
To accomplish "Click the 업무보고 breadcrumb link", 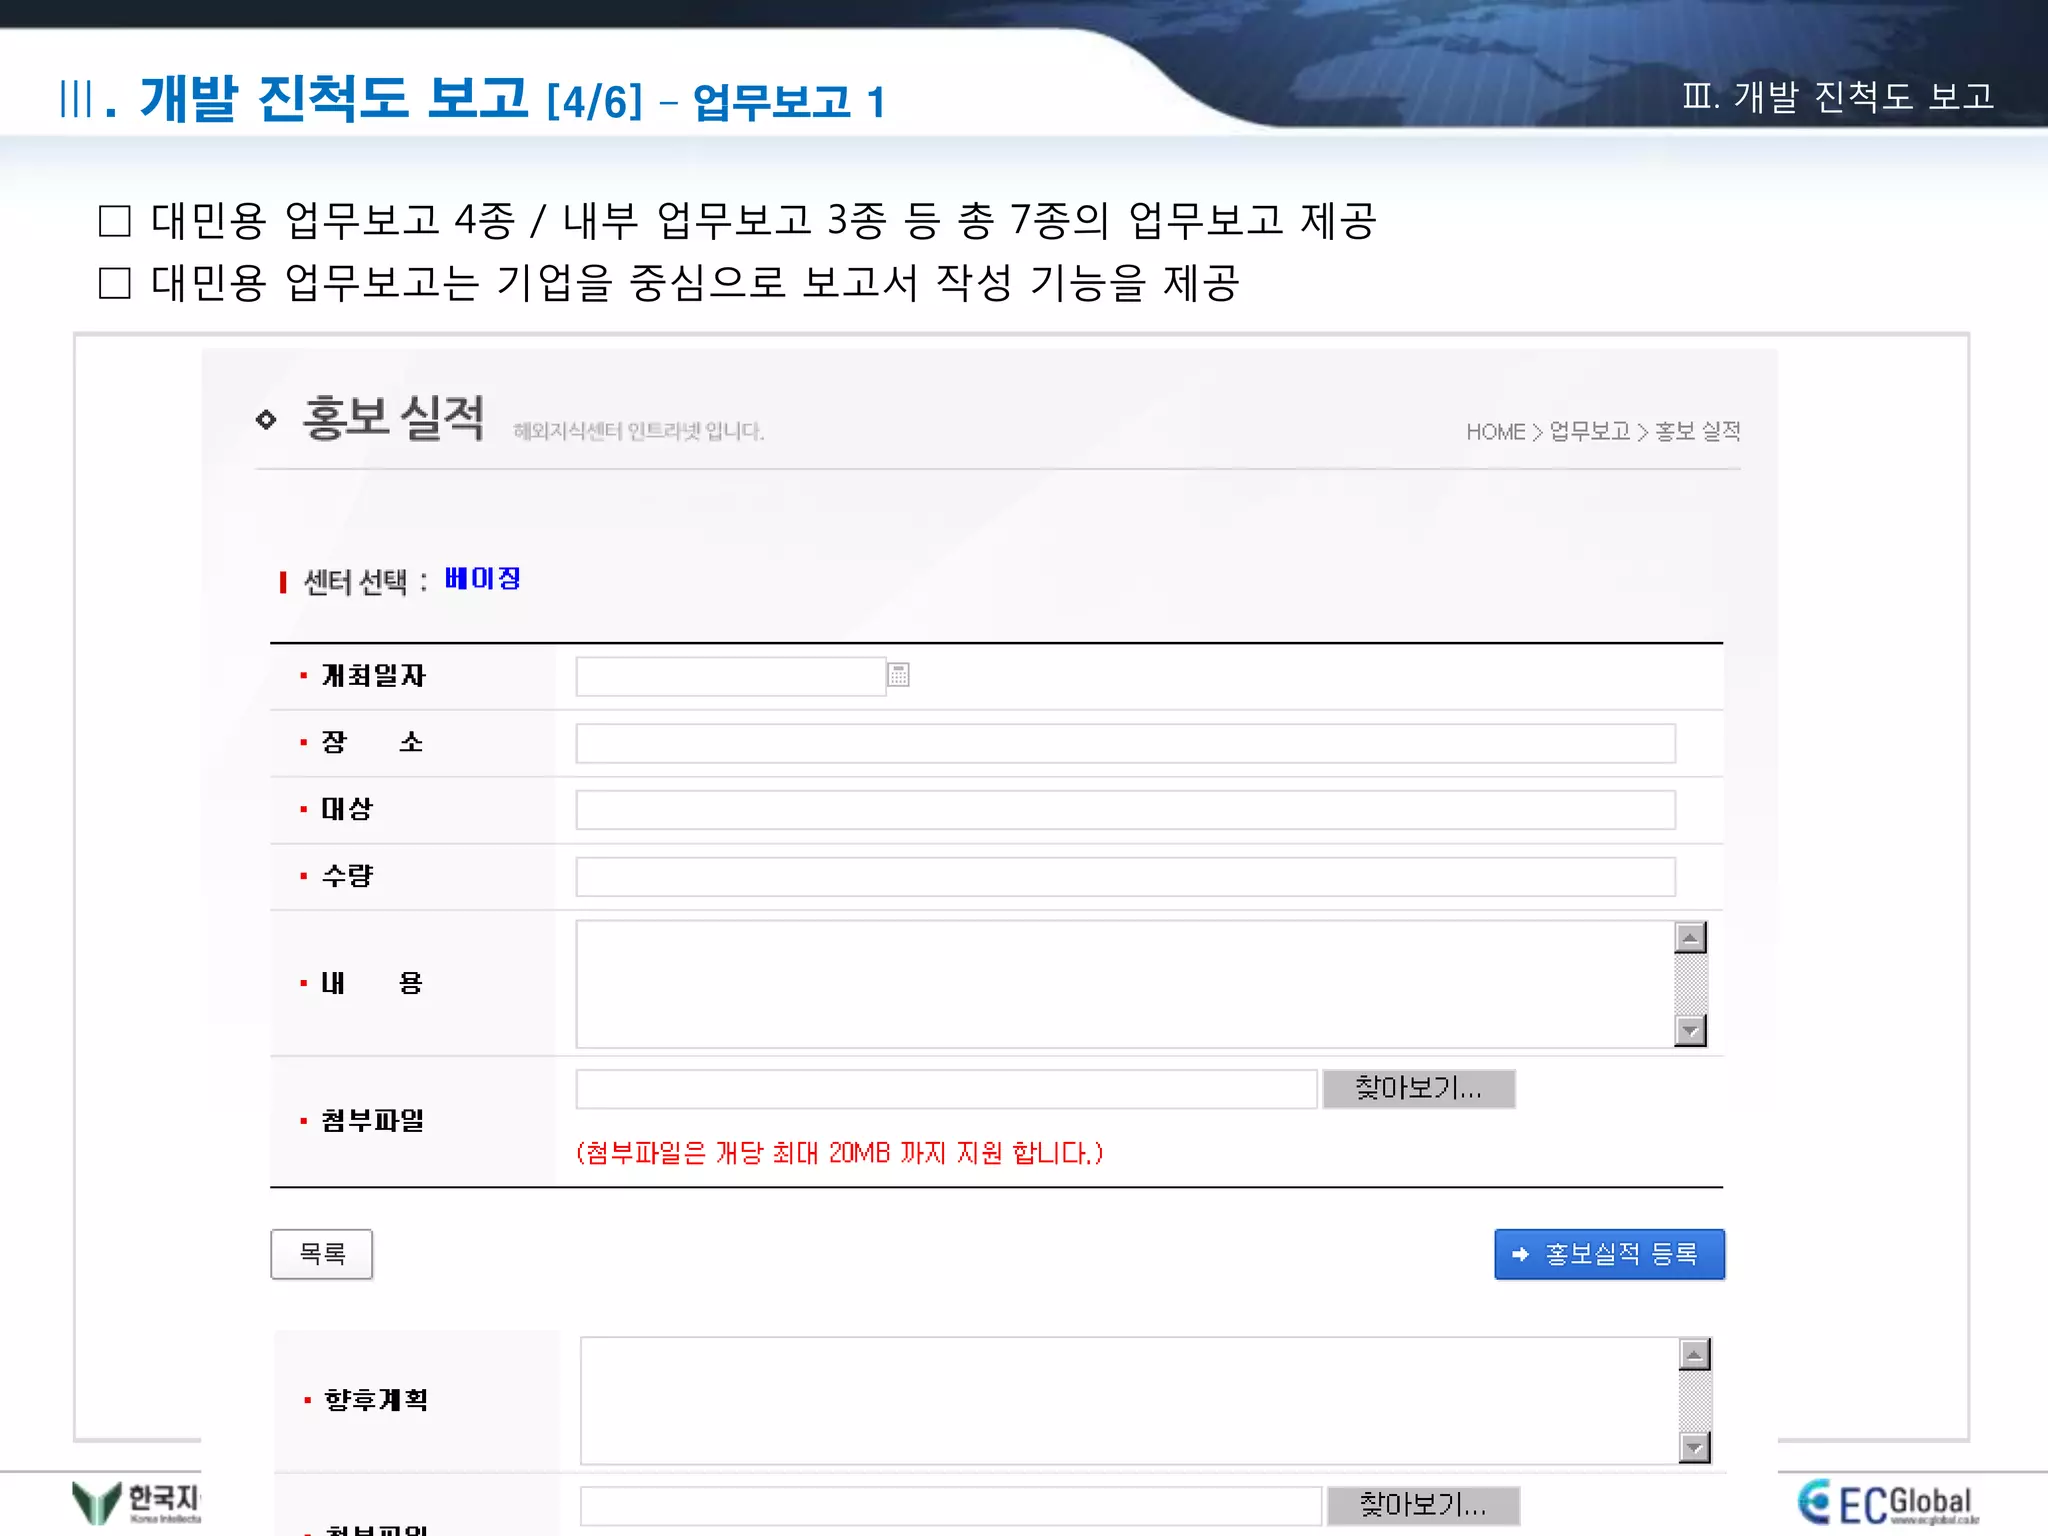I will click(1590, 432).
